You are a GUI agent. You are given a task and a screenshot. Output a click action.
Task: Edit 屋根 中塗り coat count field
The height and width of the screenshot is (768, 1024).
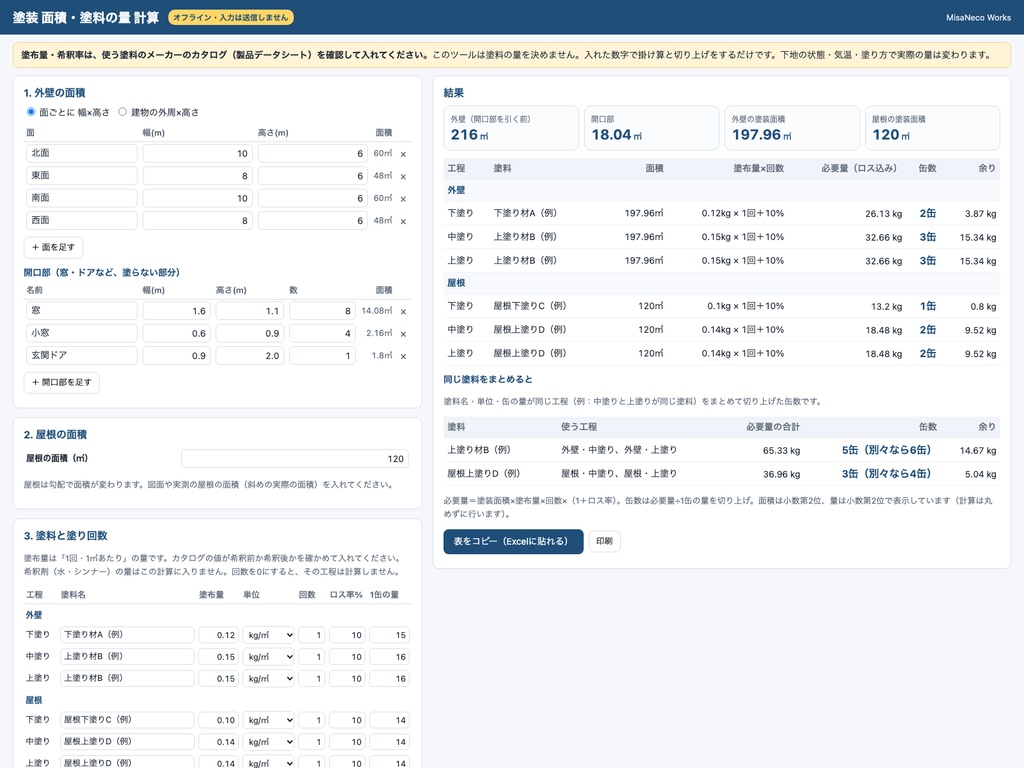click(x=312, y=741)
